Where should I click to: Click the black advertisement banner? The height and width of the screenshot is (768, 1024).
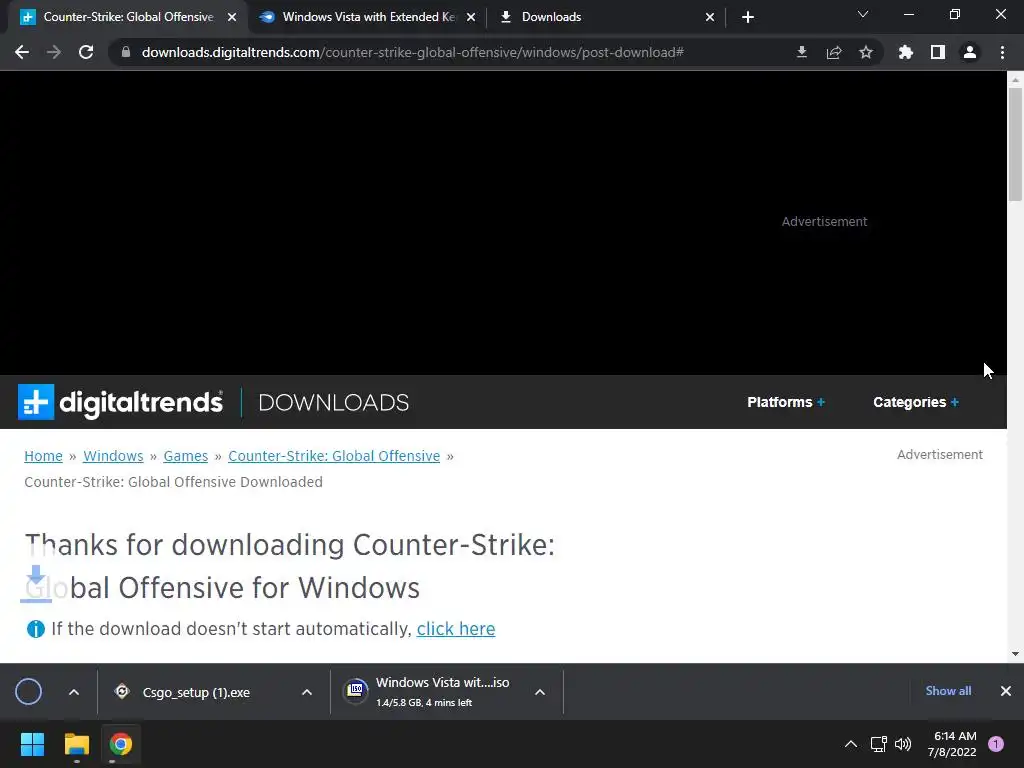point(503,222)
